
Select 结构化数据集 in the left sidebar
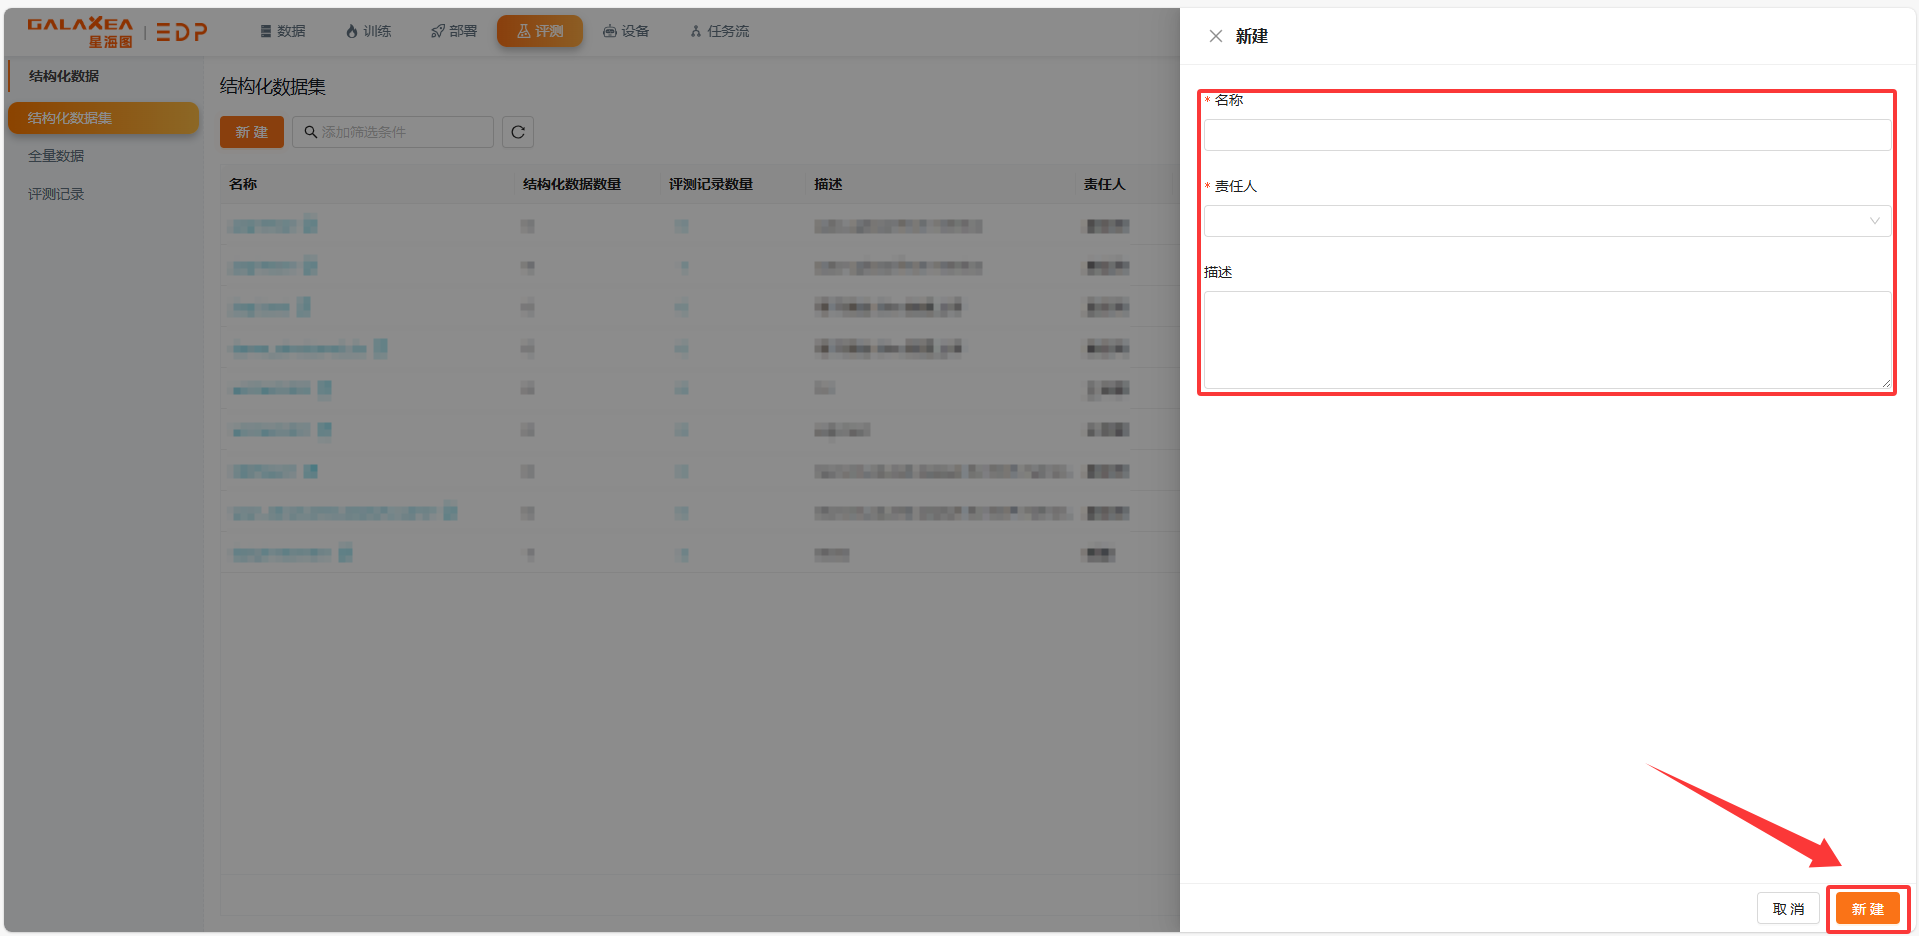[x=103, y=118]
